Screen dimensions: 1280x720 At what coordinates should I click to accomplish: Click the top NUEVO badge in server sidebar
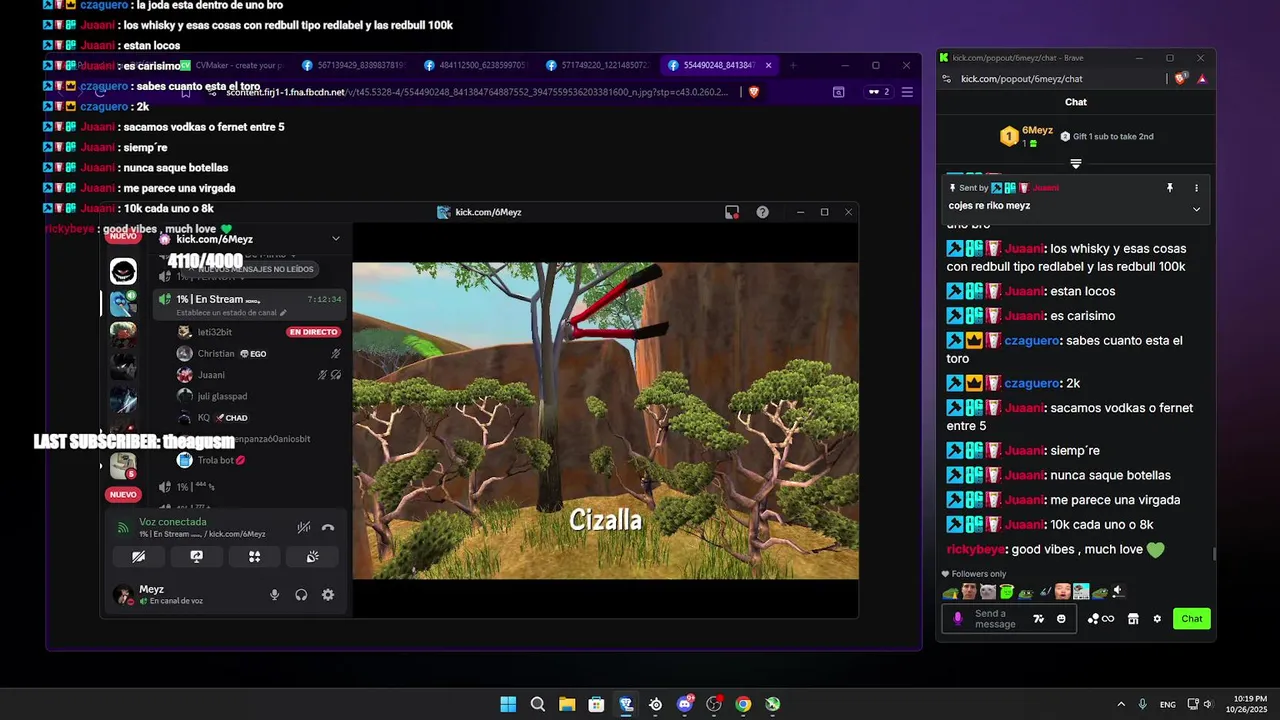pos(123,237)
